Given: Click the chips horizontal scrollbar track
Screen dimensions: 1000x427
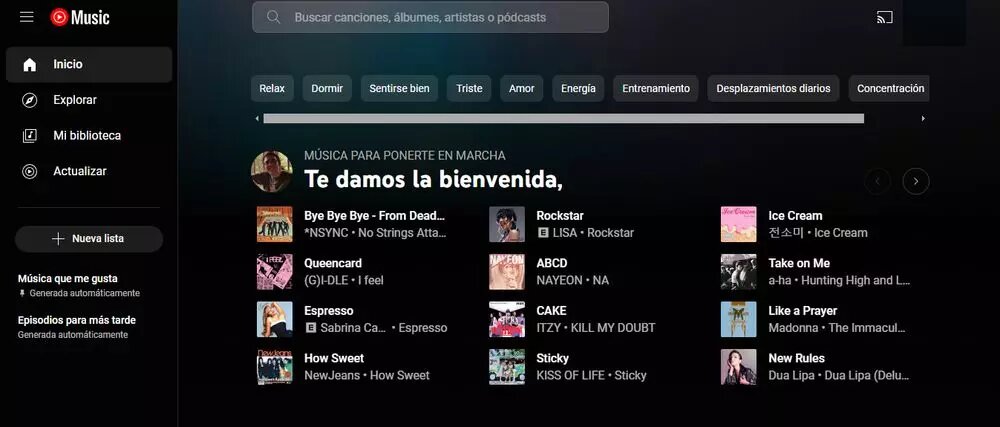Looking at the screenshot, I should click(x=564, y=119).
